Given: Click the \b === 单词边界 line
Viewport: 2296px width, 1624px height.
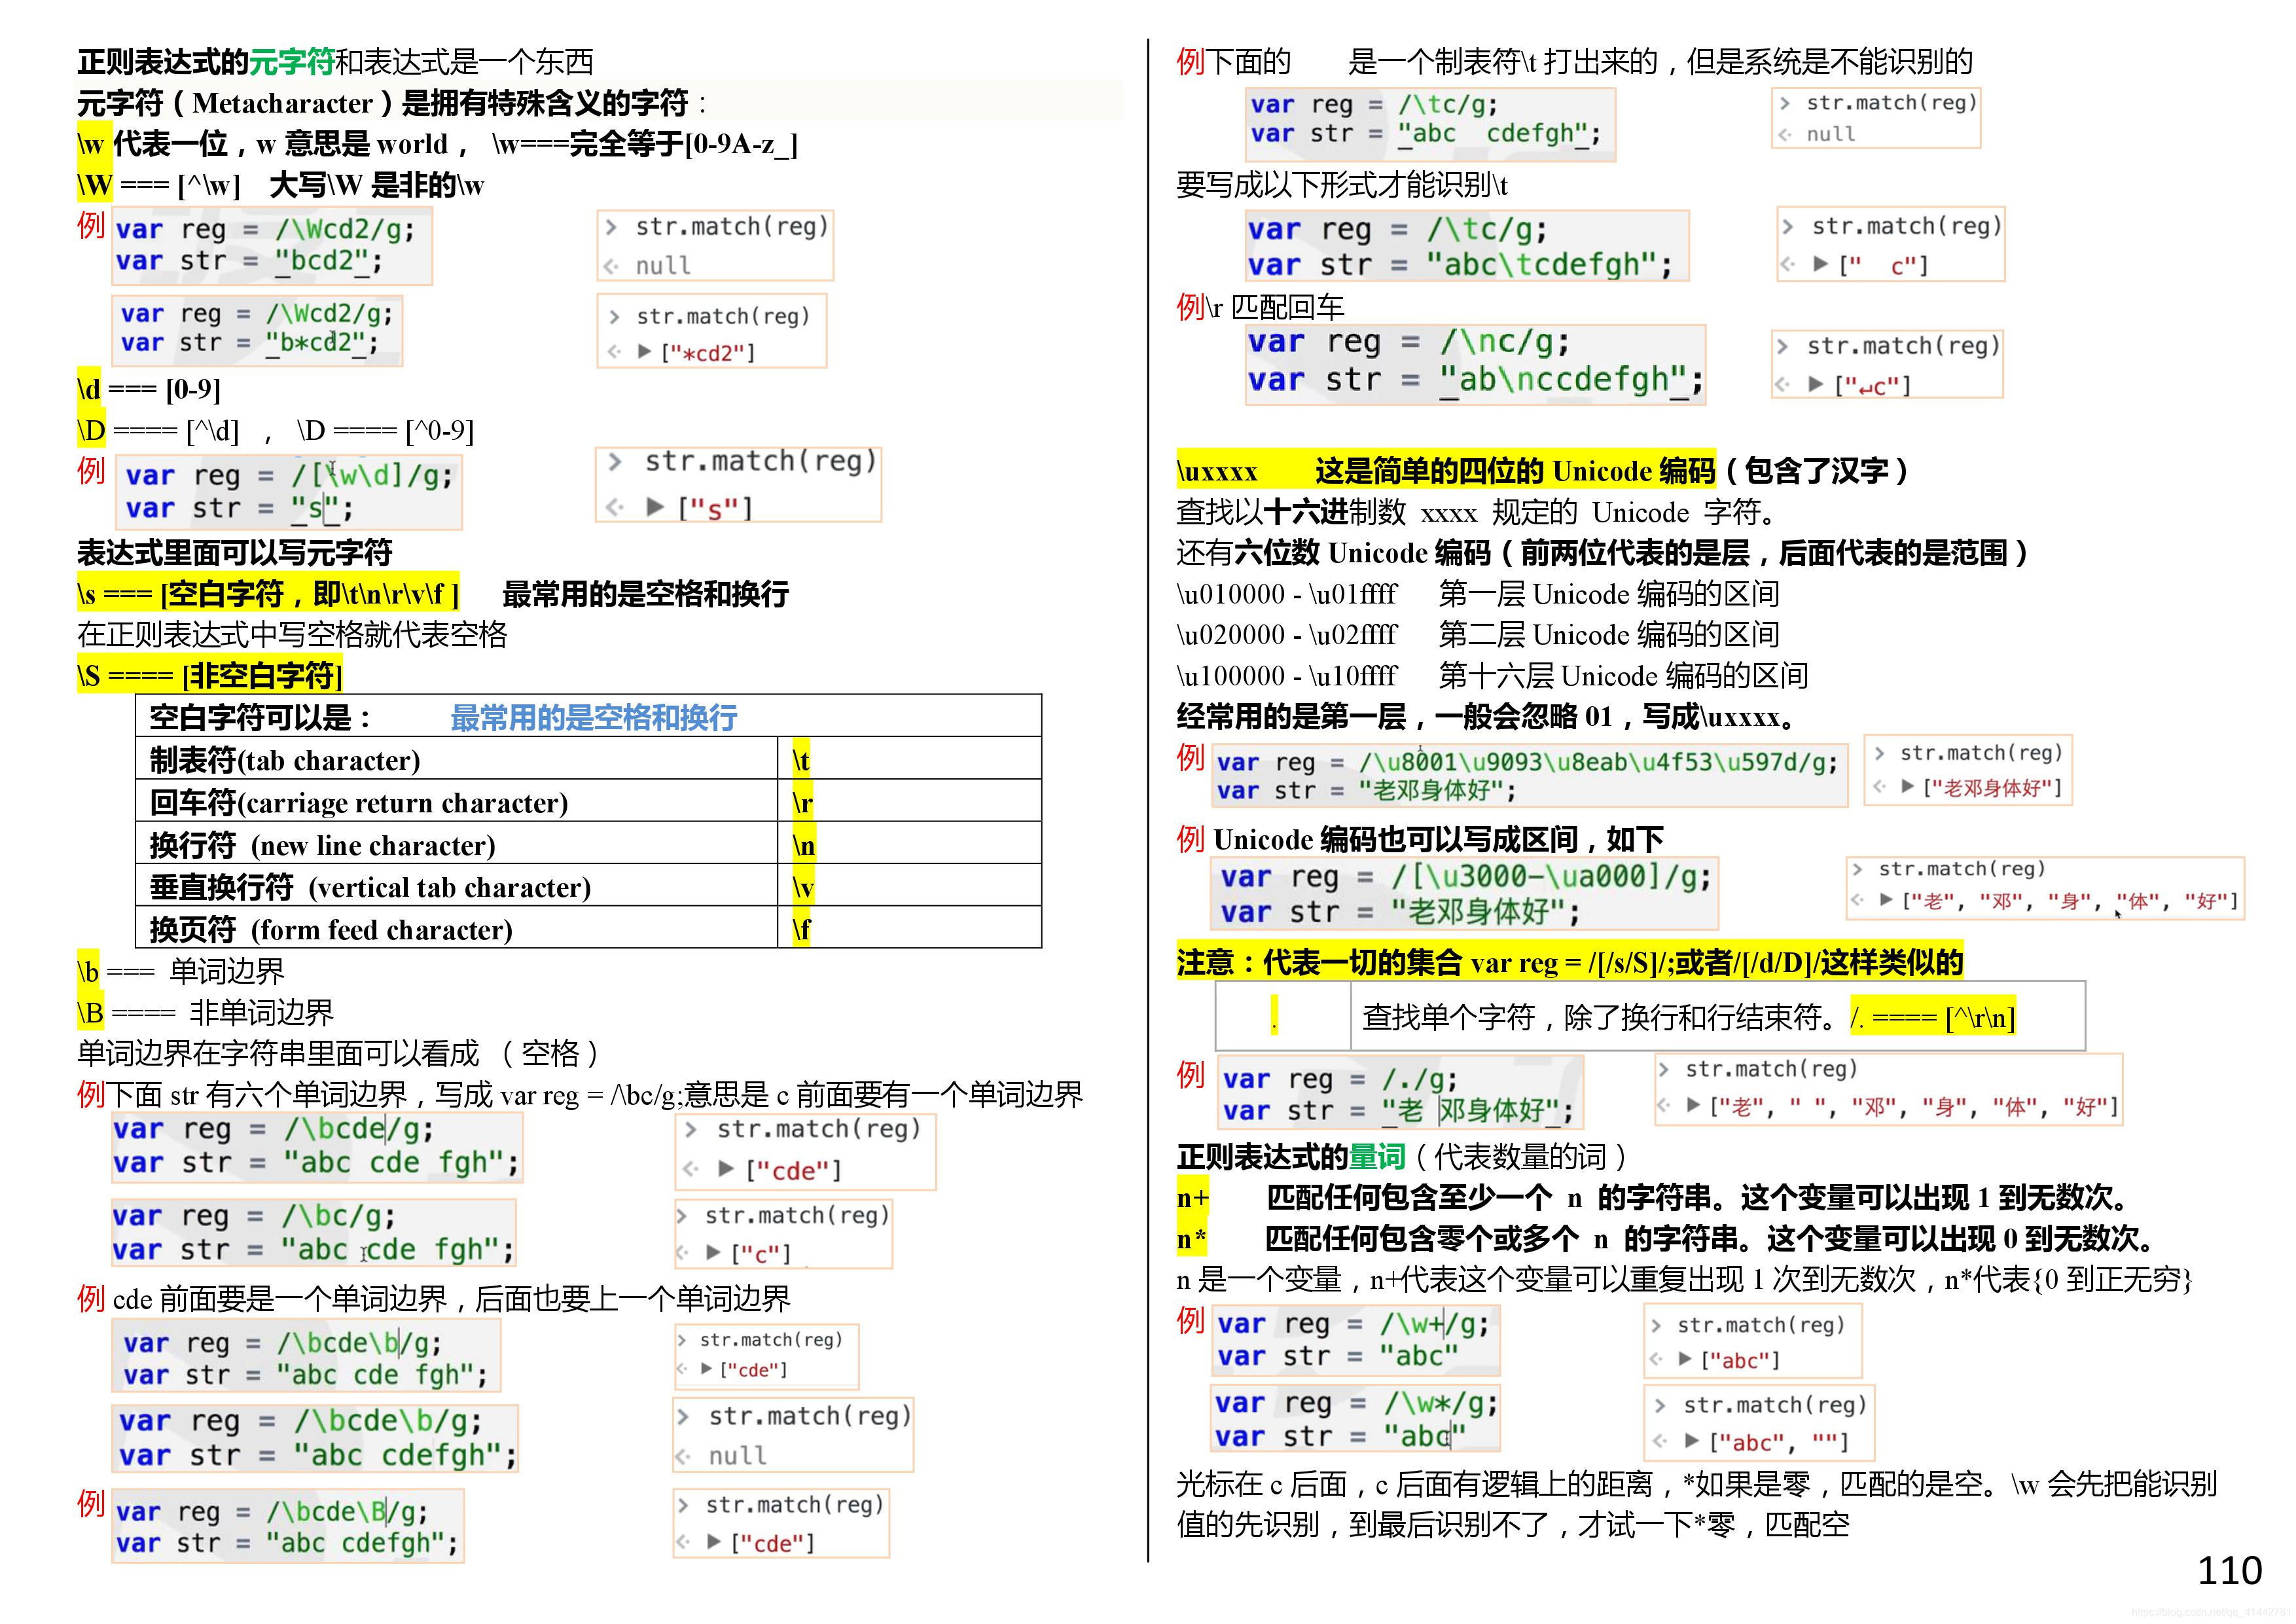Looking at the screenshot, I should point(181,971).
